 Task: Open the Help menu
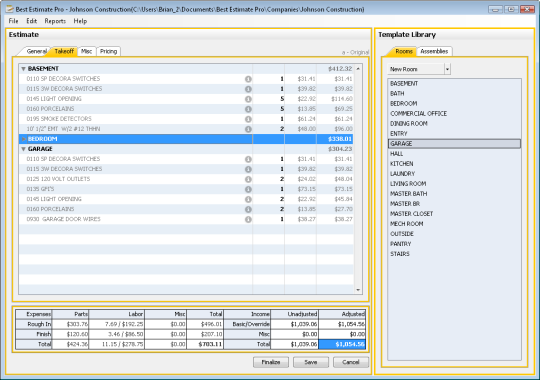(80, 21)
